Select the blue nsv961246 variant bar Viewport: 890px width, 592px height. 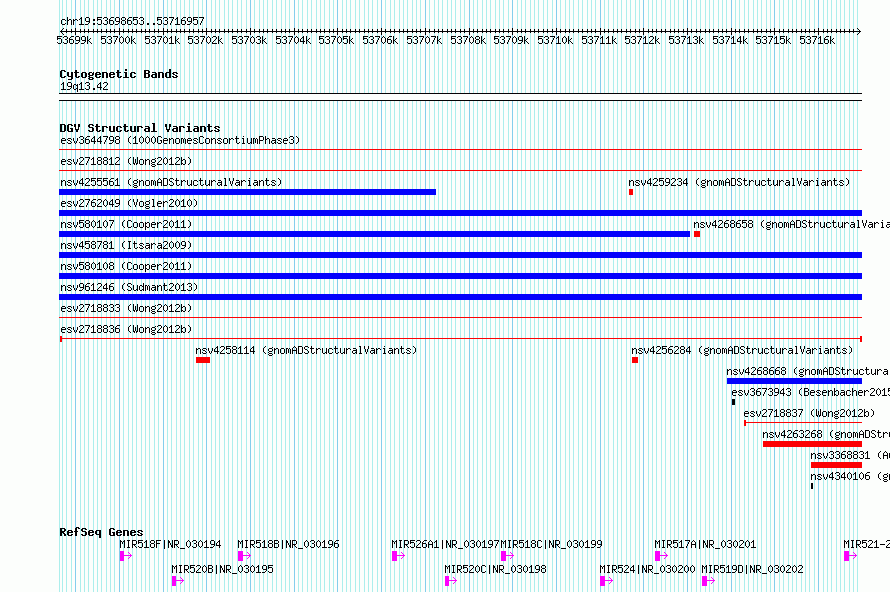(460, 297)
